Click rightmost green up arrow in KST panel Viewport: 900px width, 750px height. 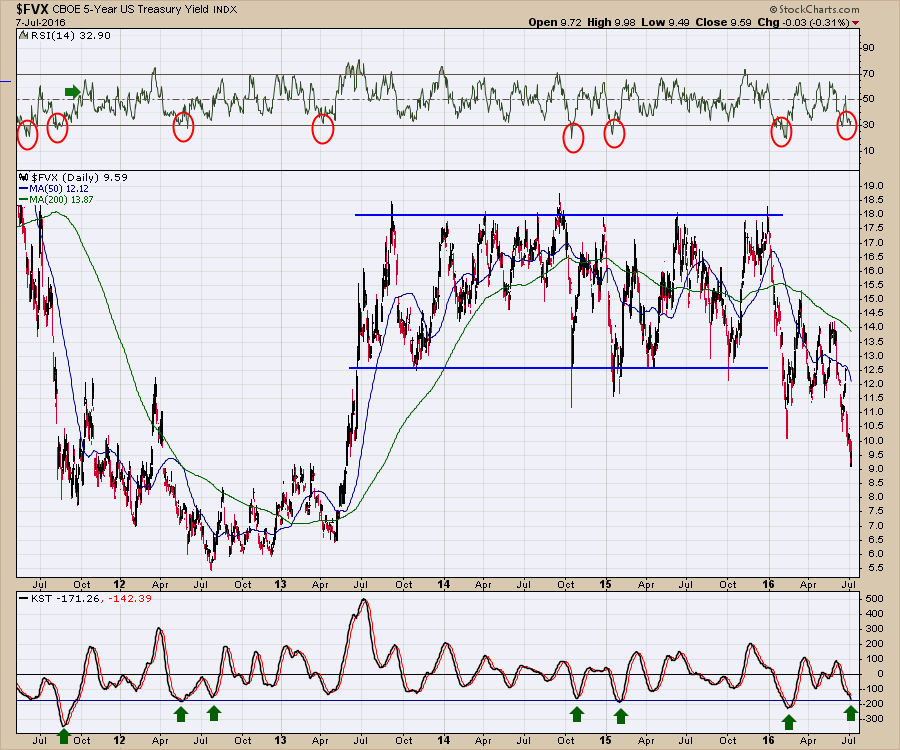pos(850,712)
